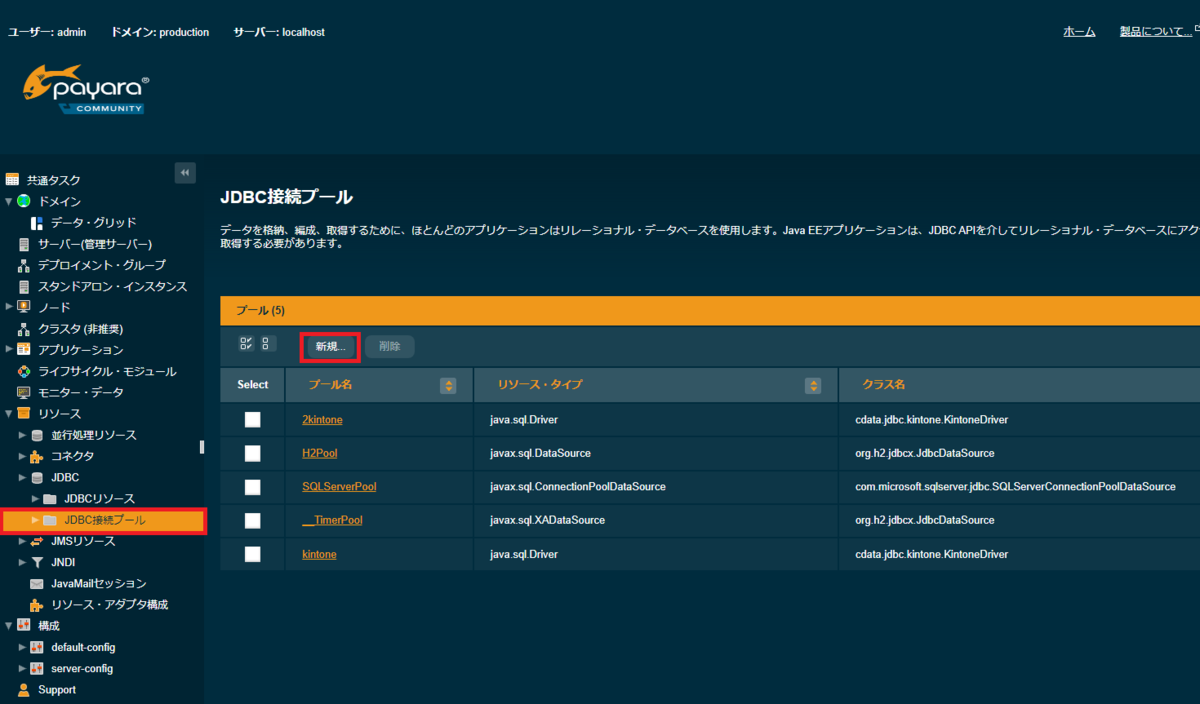Click the JavaMail Sessions envelope icon
This screenshot has width=1200, height=704.
(37, 583)
